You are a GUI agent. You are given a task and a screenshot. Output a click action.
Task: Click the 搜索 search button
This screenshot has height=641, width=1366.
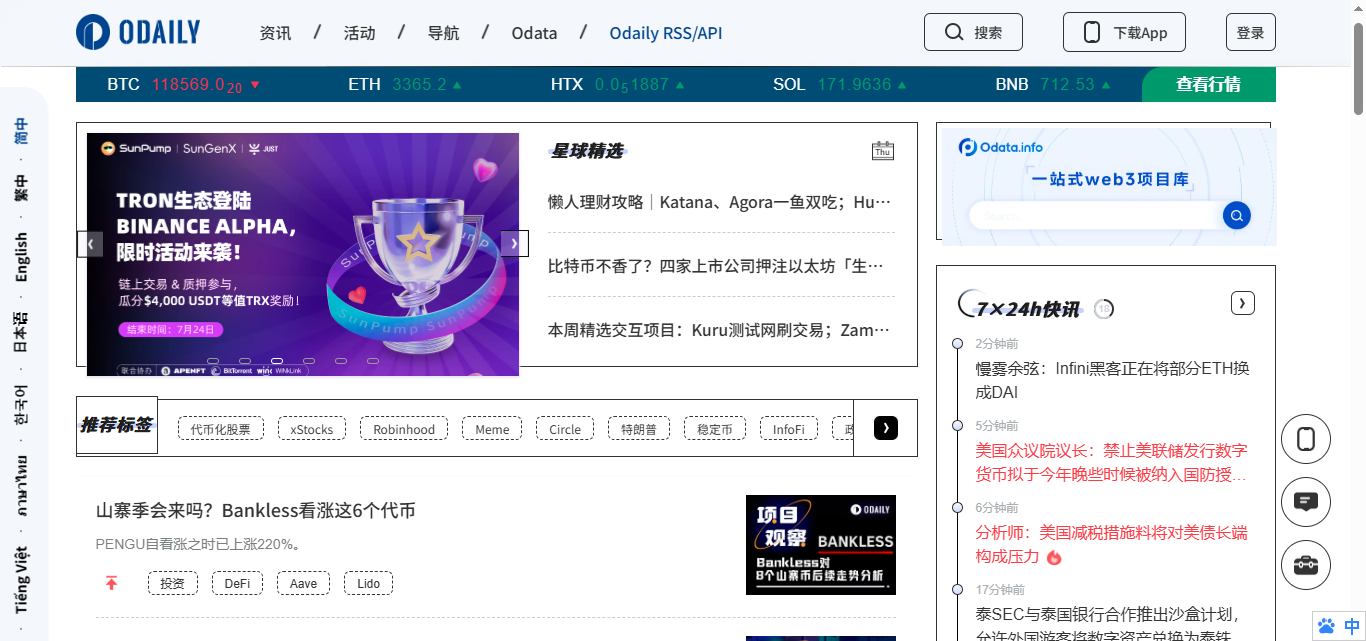(973, 32)
